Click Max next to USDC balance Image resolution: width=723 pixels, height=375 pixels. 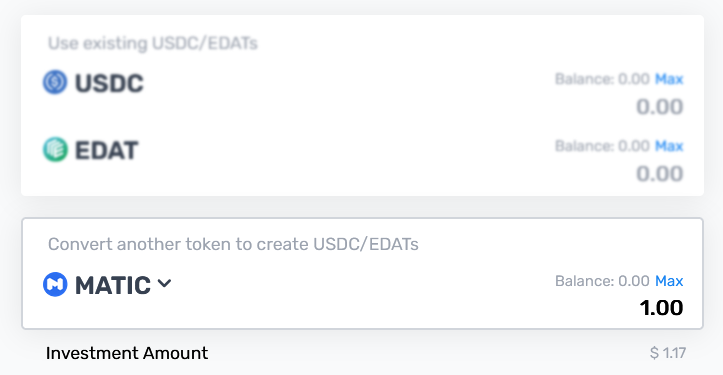tap(669, 79)
